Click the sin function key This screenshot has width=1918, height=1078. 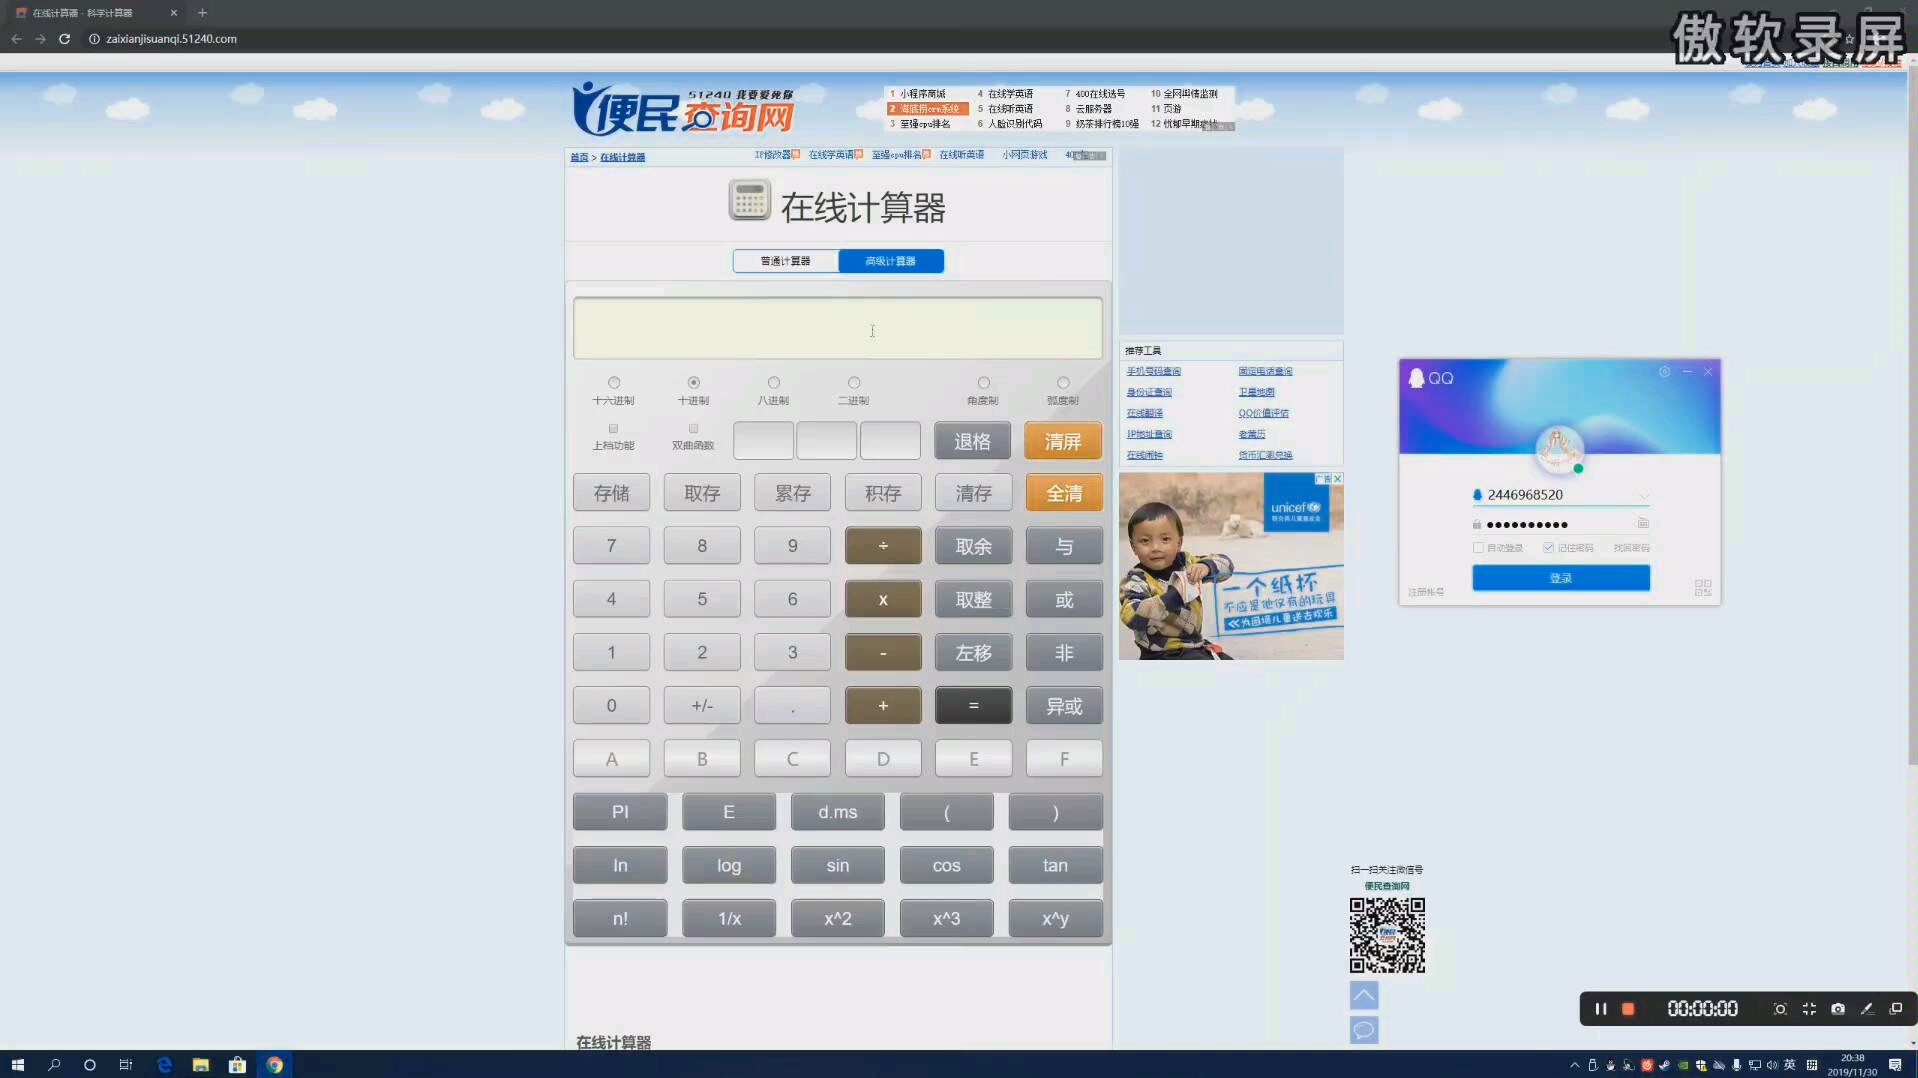click(x=838, y=866)
